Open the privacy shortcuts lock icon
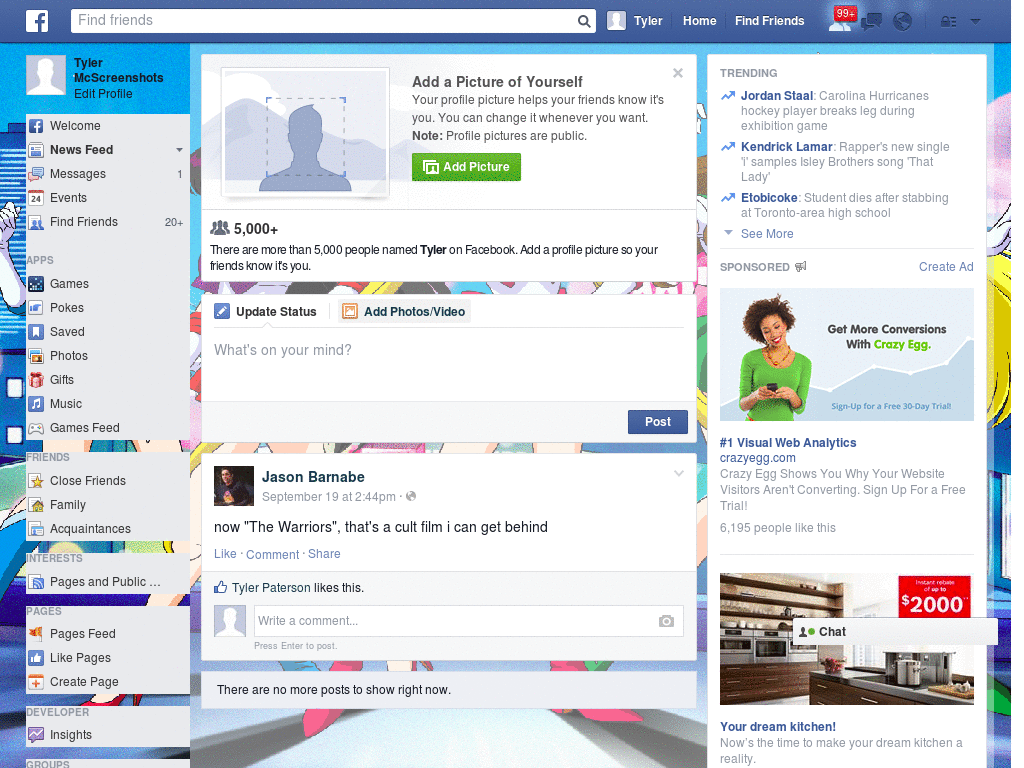The width and height of the screenshot is (1024, 768). (948, 22)
